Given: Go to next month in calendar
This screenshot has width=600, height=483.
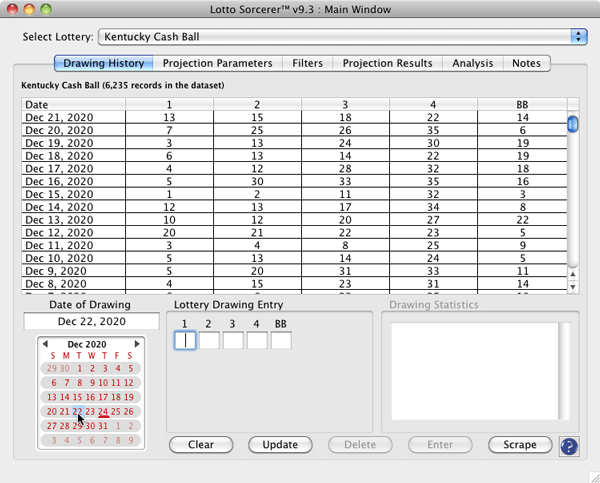Looking at the screenshot, I should (138, 344).
